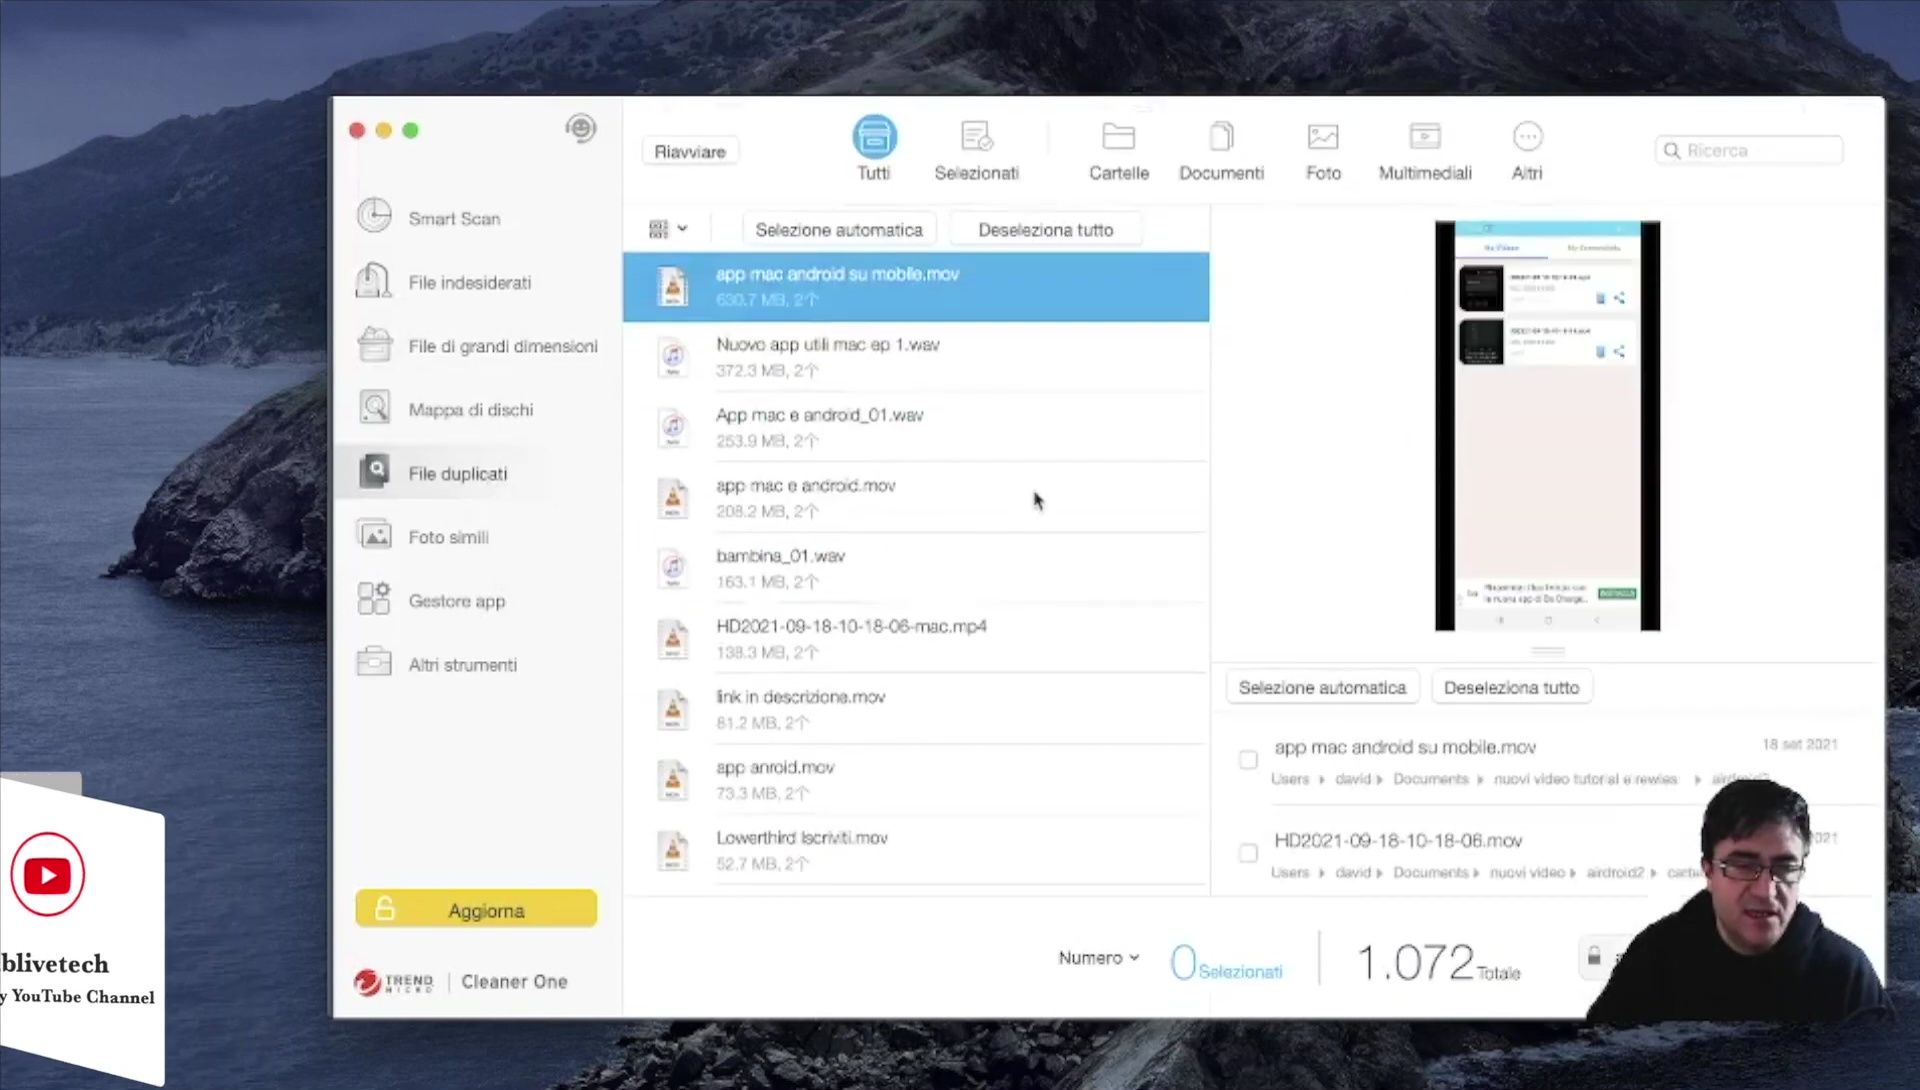1920x1090 pixels.
Task: Switch to Altri filter
Action: click(x=1527, y=150)
